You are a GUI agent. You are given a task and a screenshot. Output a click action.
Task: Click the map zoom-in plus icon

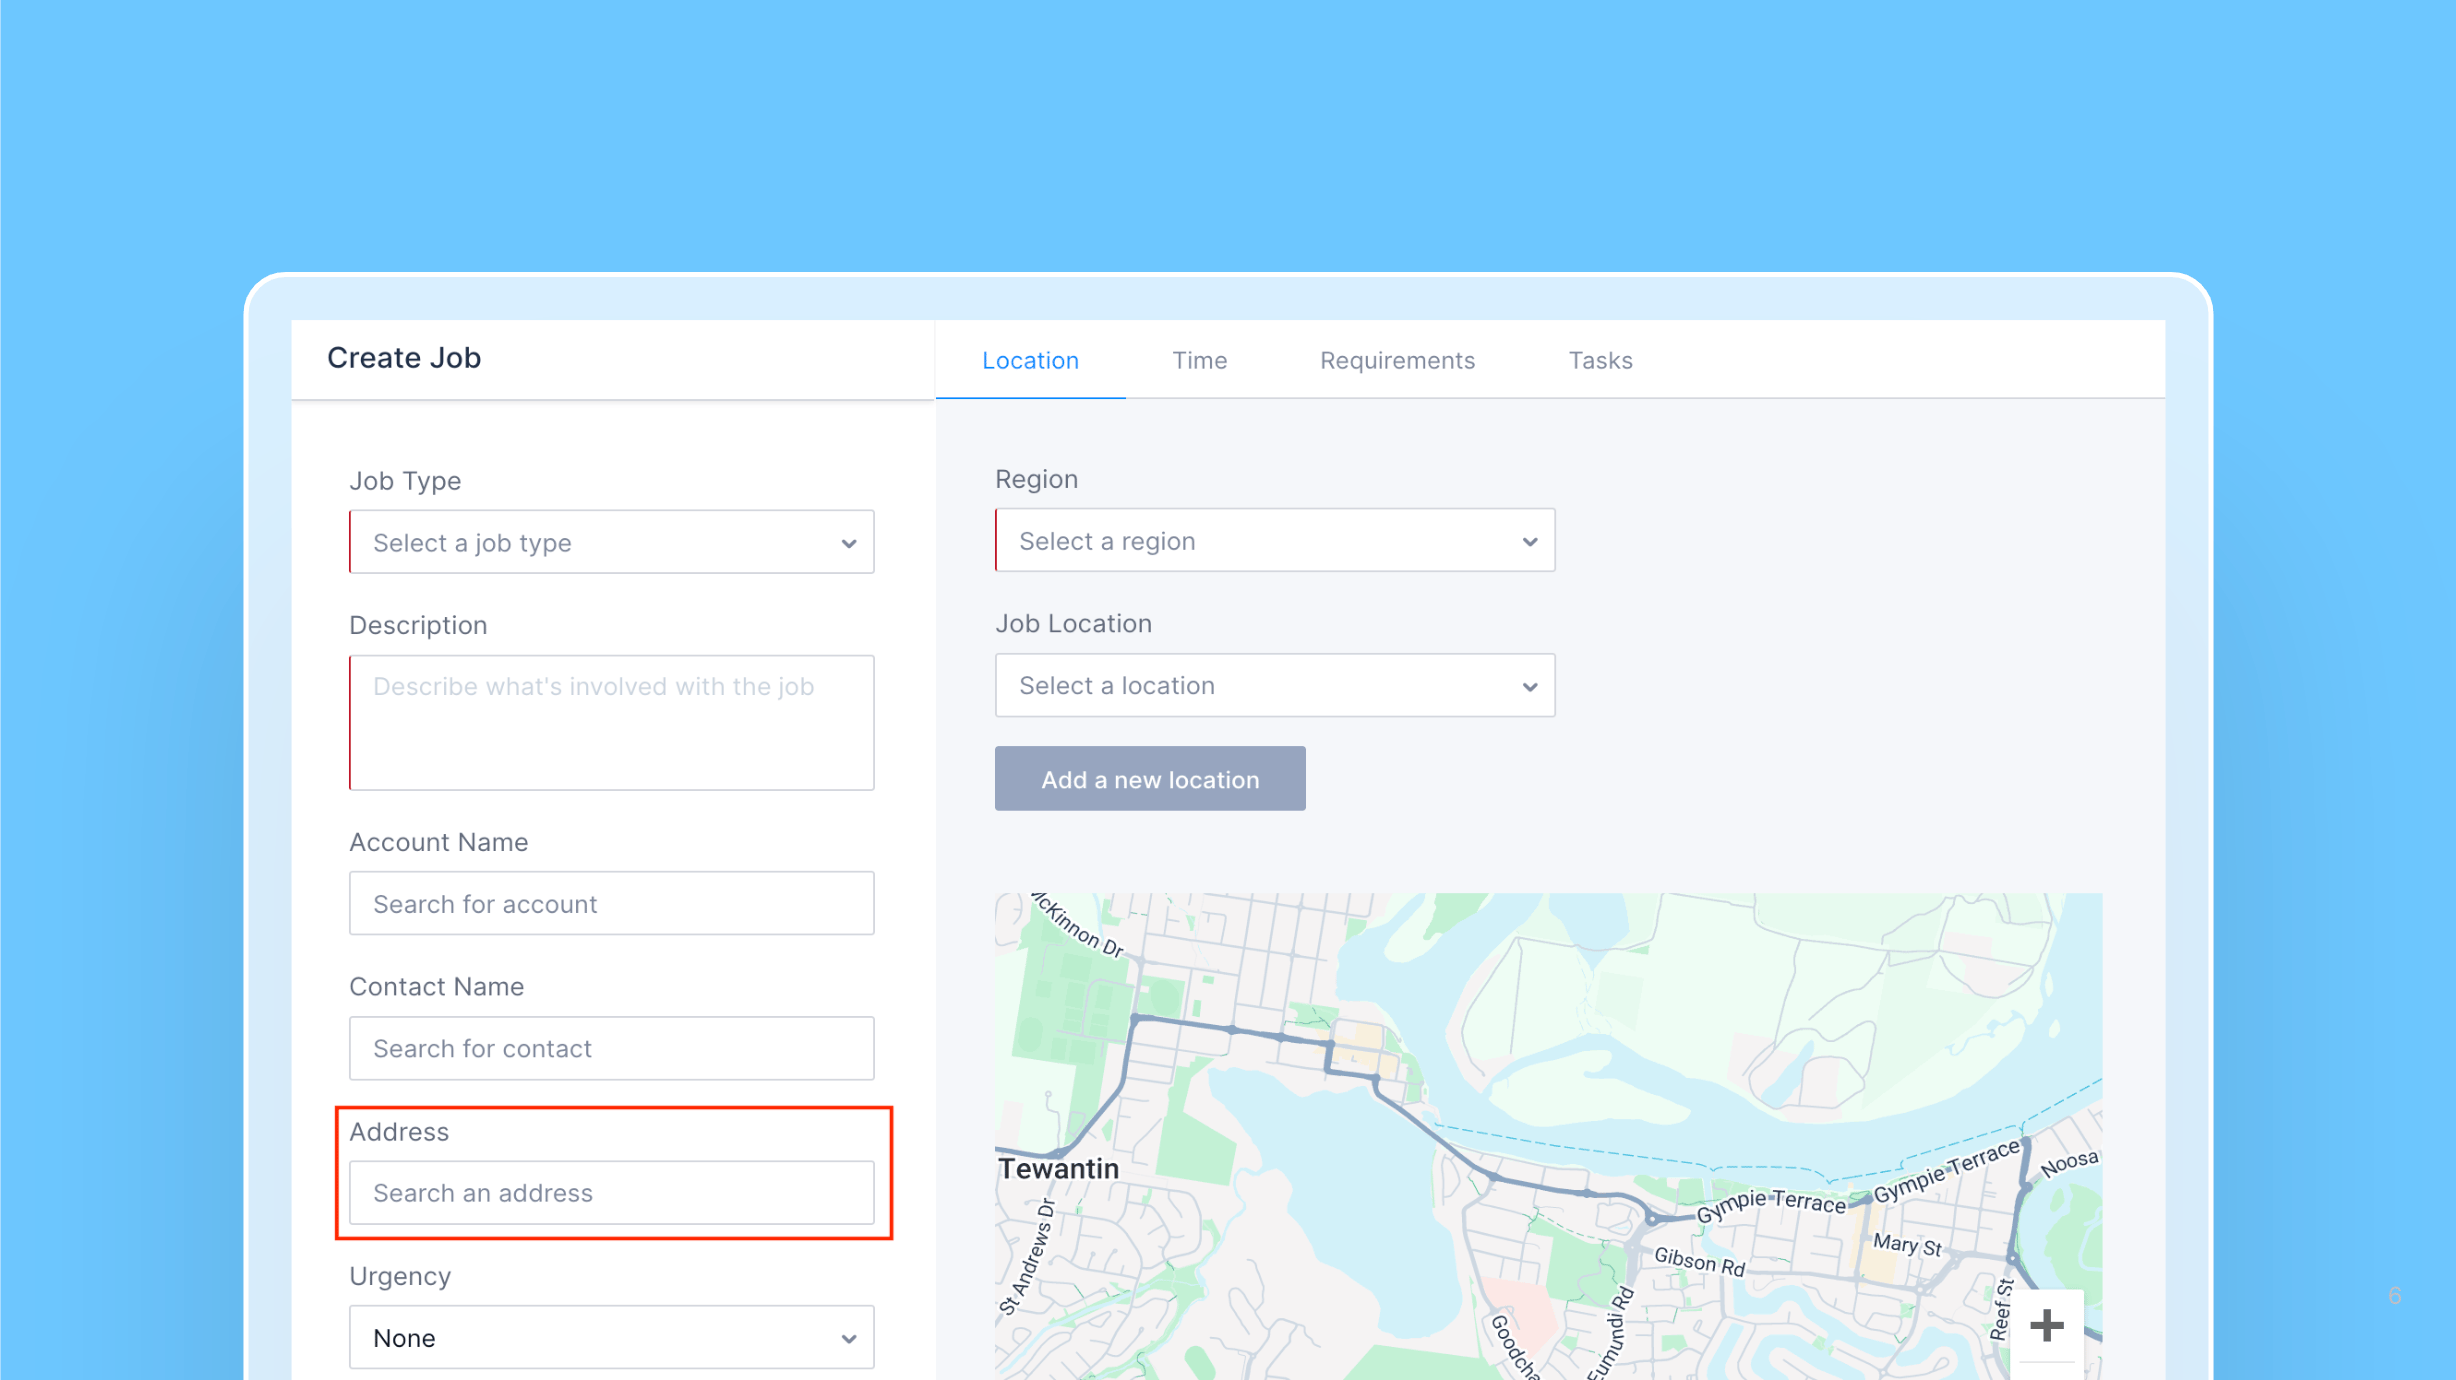(x=2046, y=1325)
